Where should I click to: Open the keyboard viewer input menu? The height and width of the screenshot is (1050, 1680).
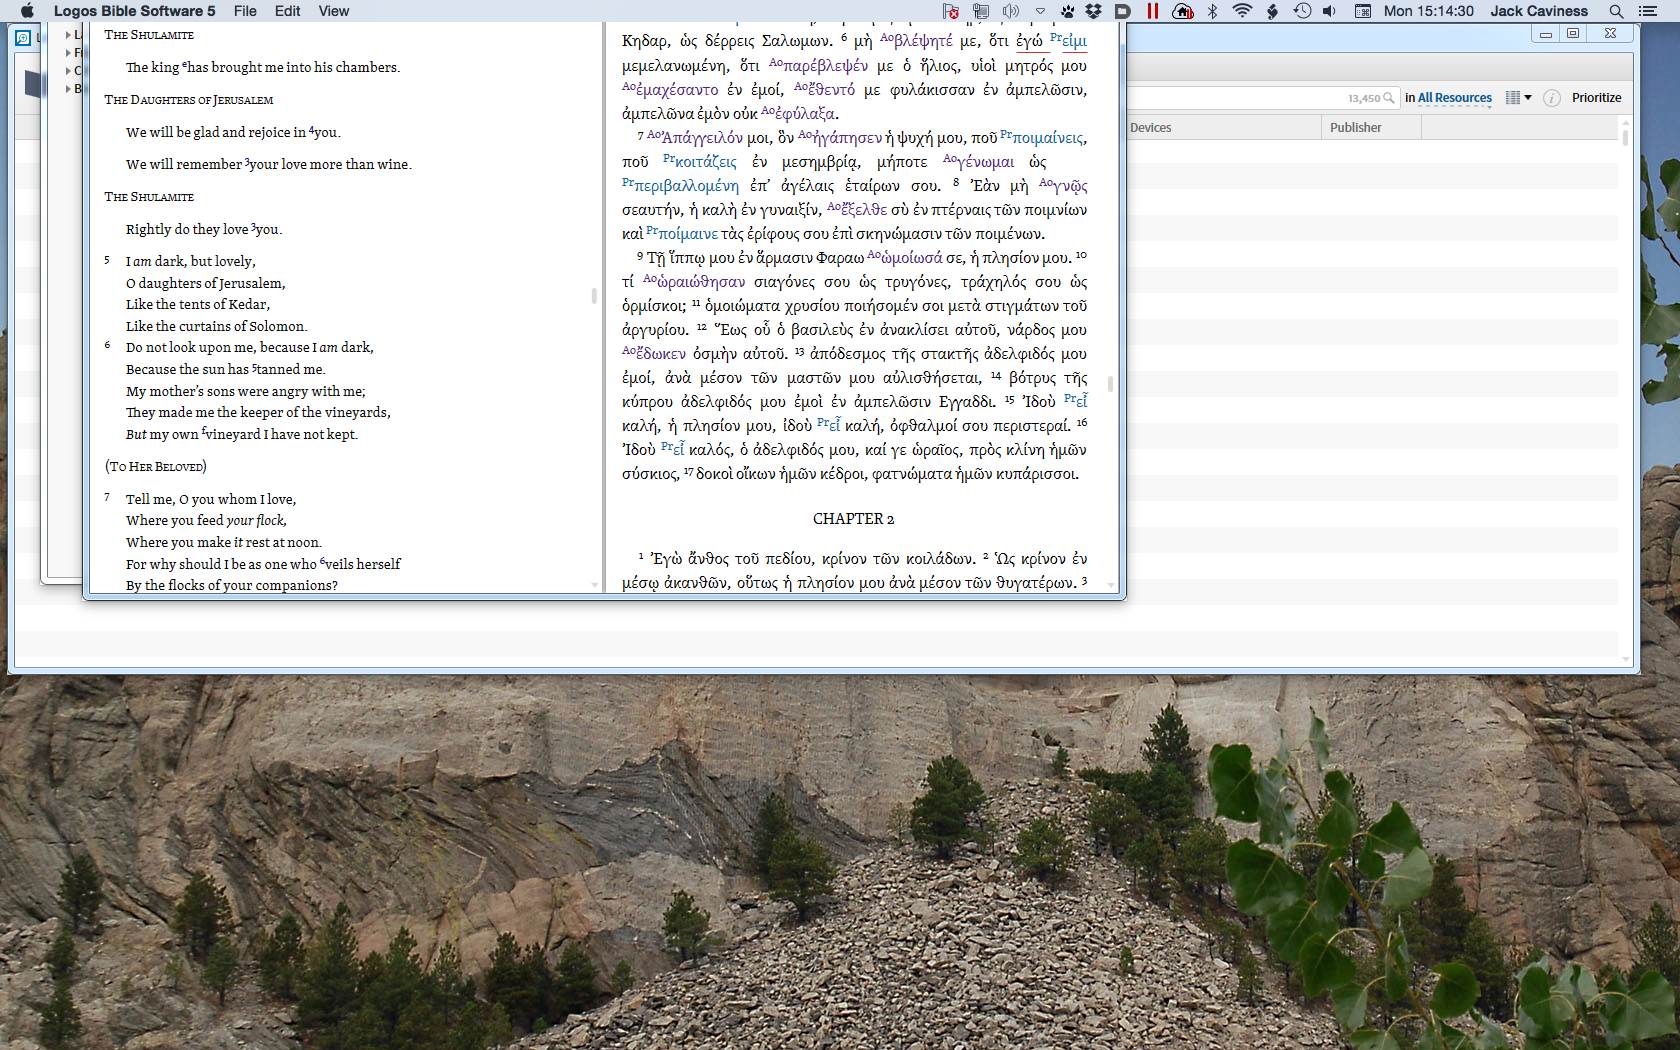click(x=1363, y=11)
